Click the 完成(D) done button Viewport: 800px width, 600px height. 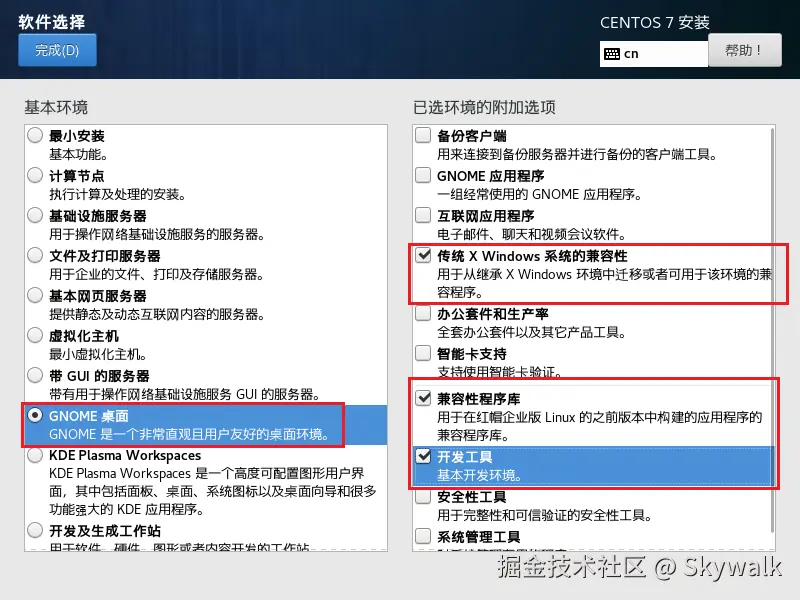[x=57, y=50]
